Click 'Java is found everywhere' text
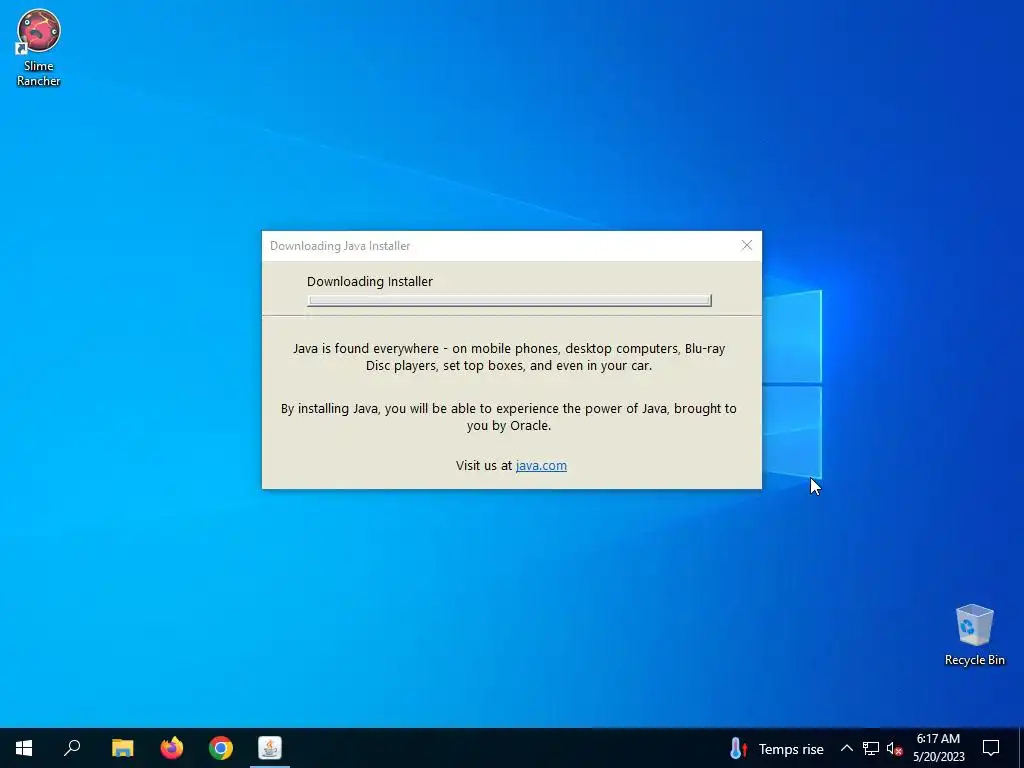Viewport: 1024px width, 768px height. (x=509, y=357)
